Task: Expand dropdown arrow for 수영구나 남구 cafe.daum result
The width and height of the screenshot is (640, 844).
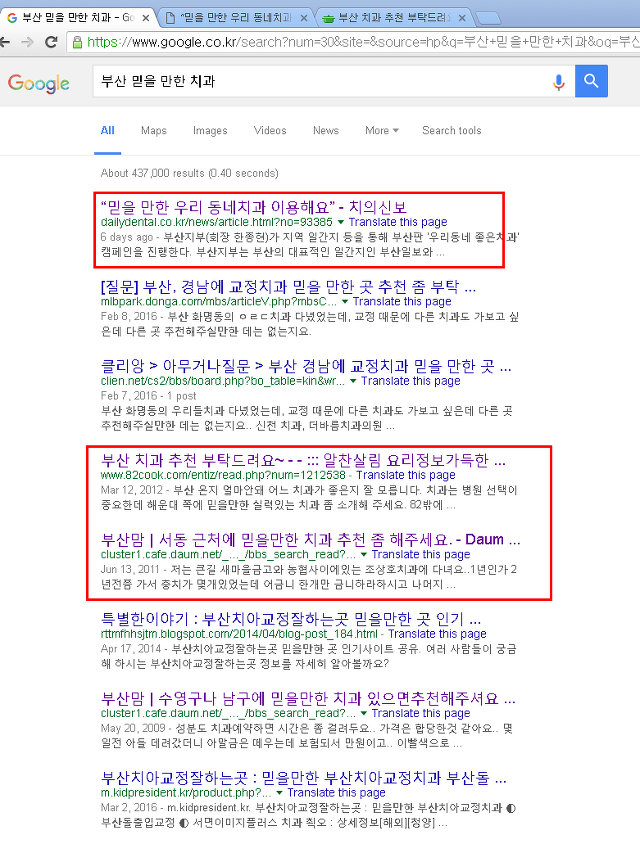Action: [x=364, y=713]
